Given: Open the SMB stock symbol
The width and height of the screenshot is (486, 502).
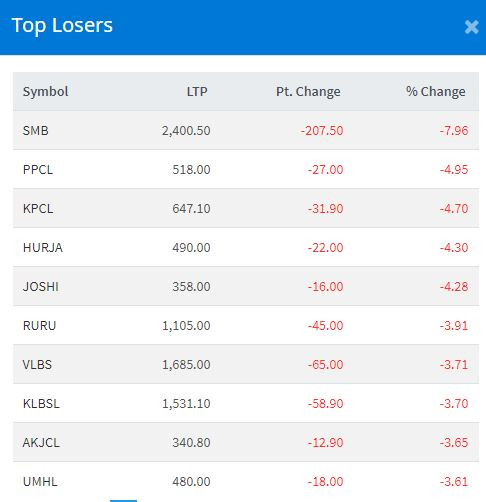Looking at the screenshot, I should [x=35, y=130].
